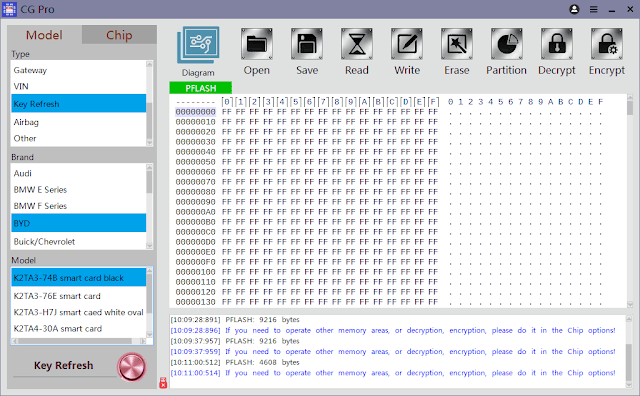Select K2TA4-30A smart card model
The height and width of the screenshot is (396, 640).
click(78, 329)
